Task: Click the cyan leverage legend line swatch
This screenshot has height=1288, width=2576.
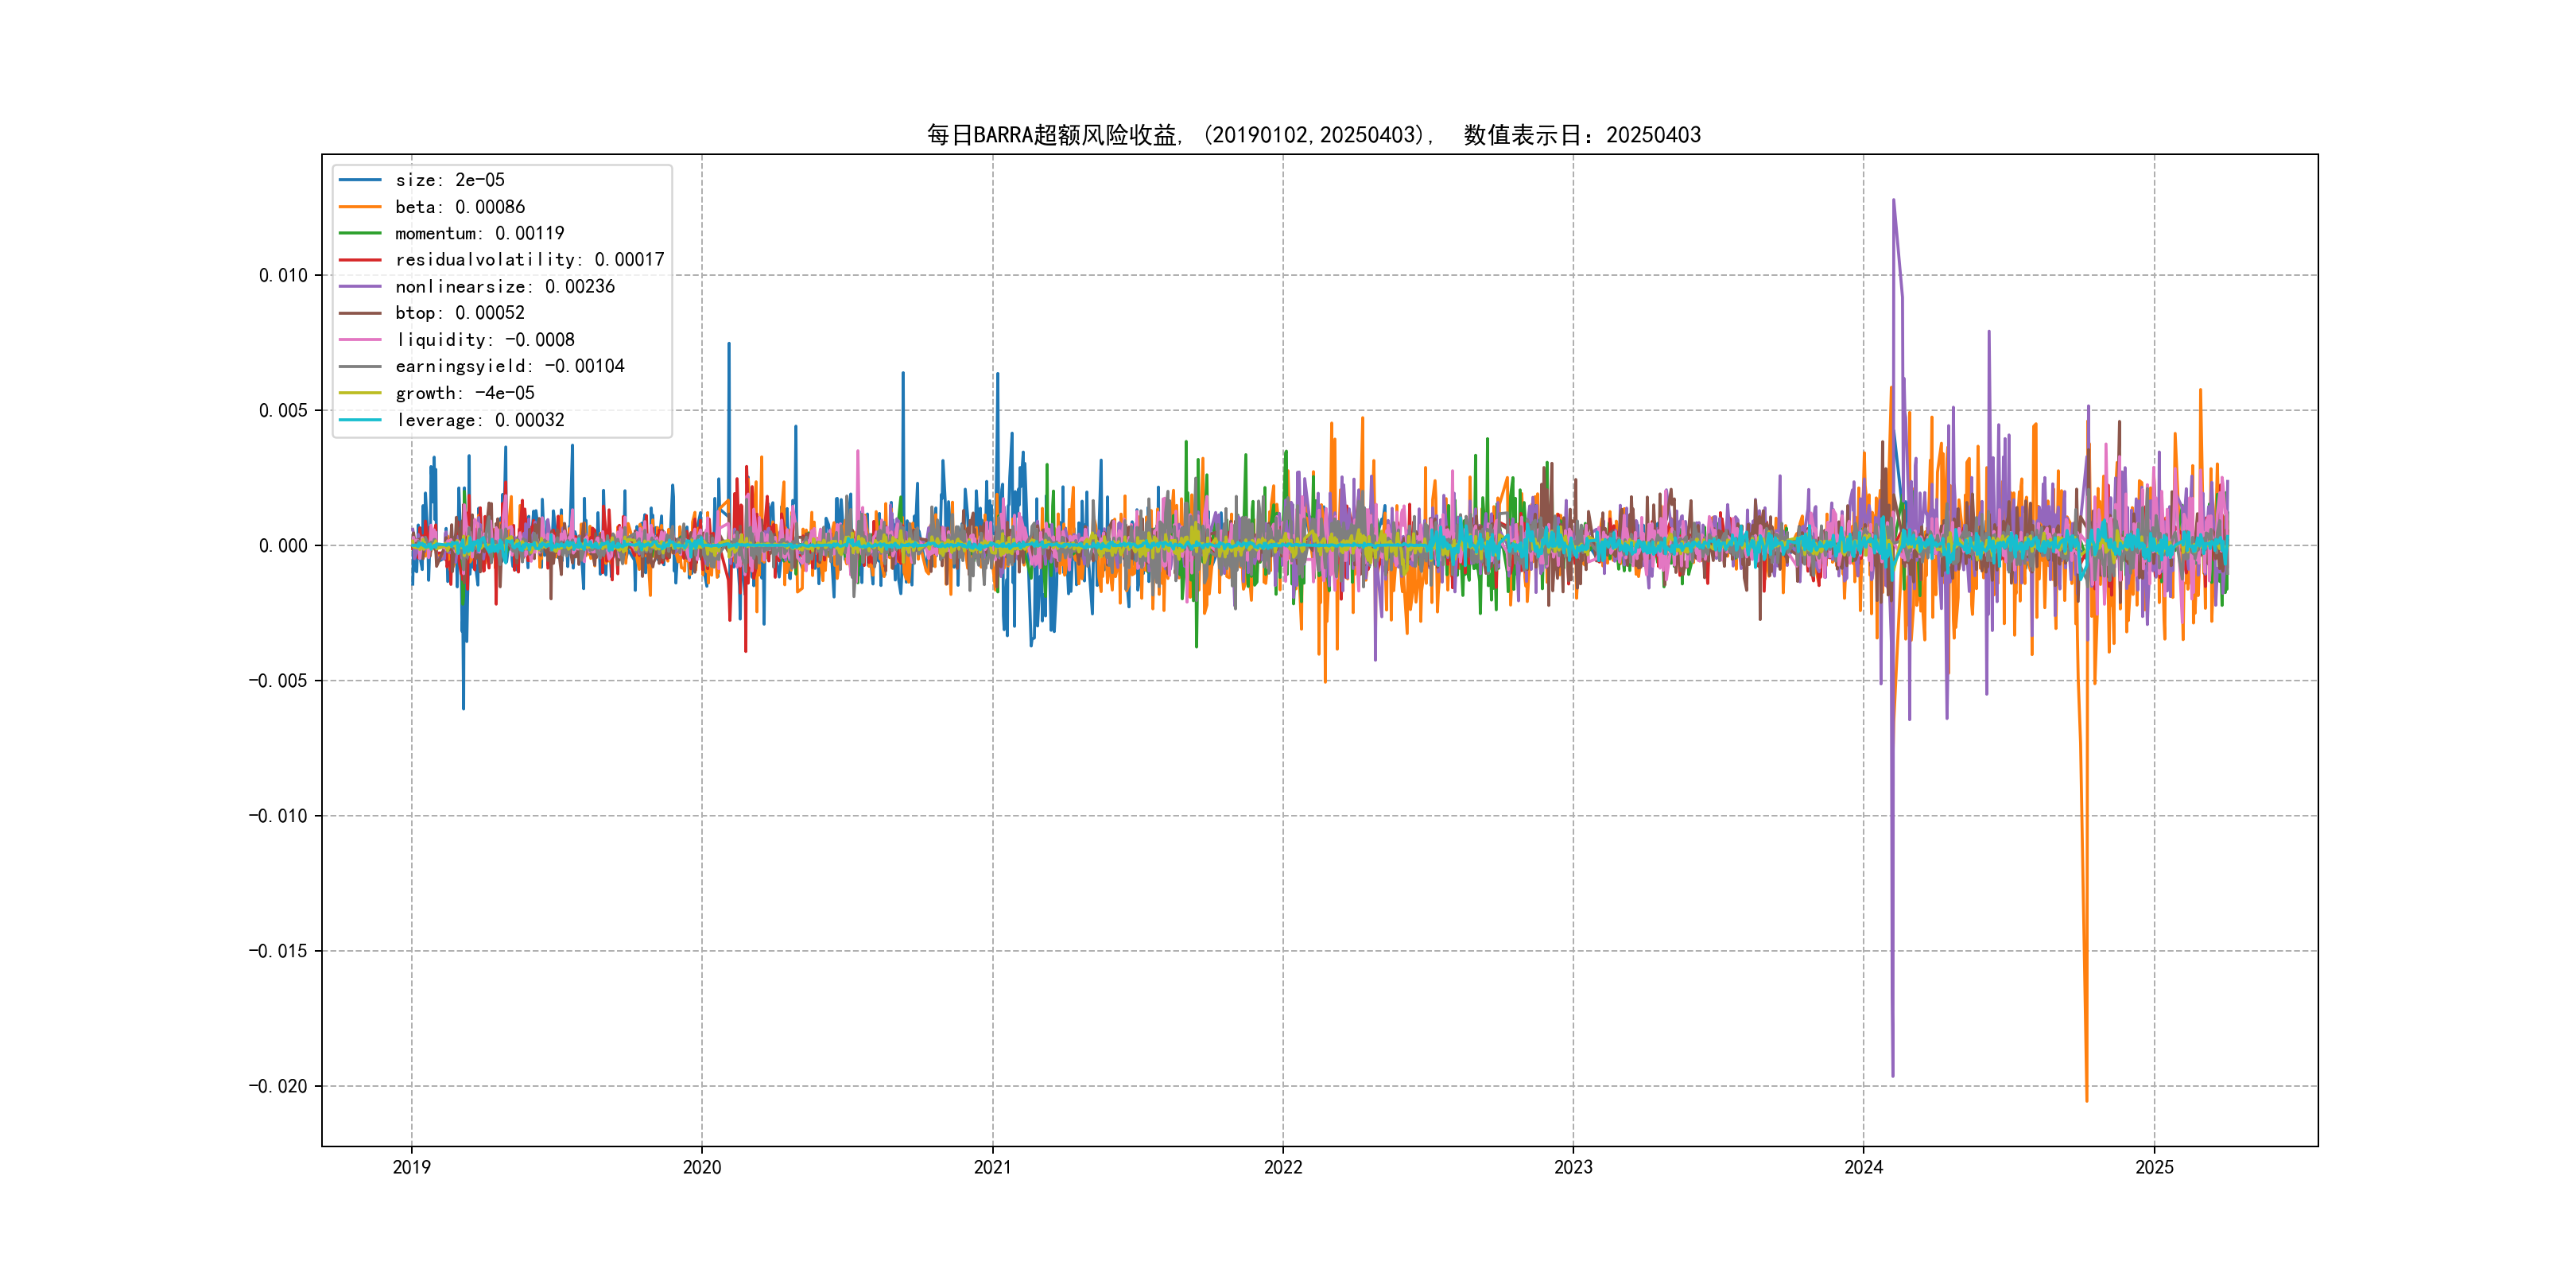Action: coord(360,420)
